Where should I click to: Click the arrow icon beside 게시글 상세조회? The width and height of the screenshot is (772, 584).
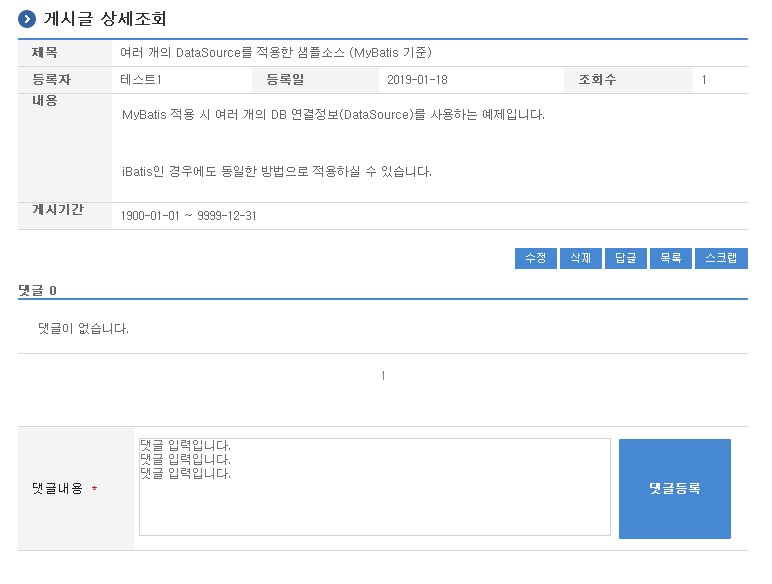point(27,18)
